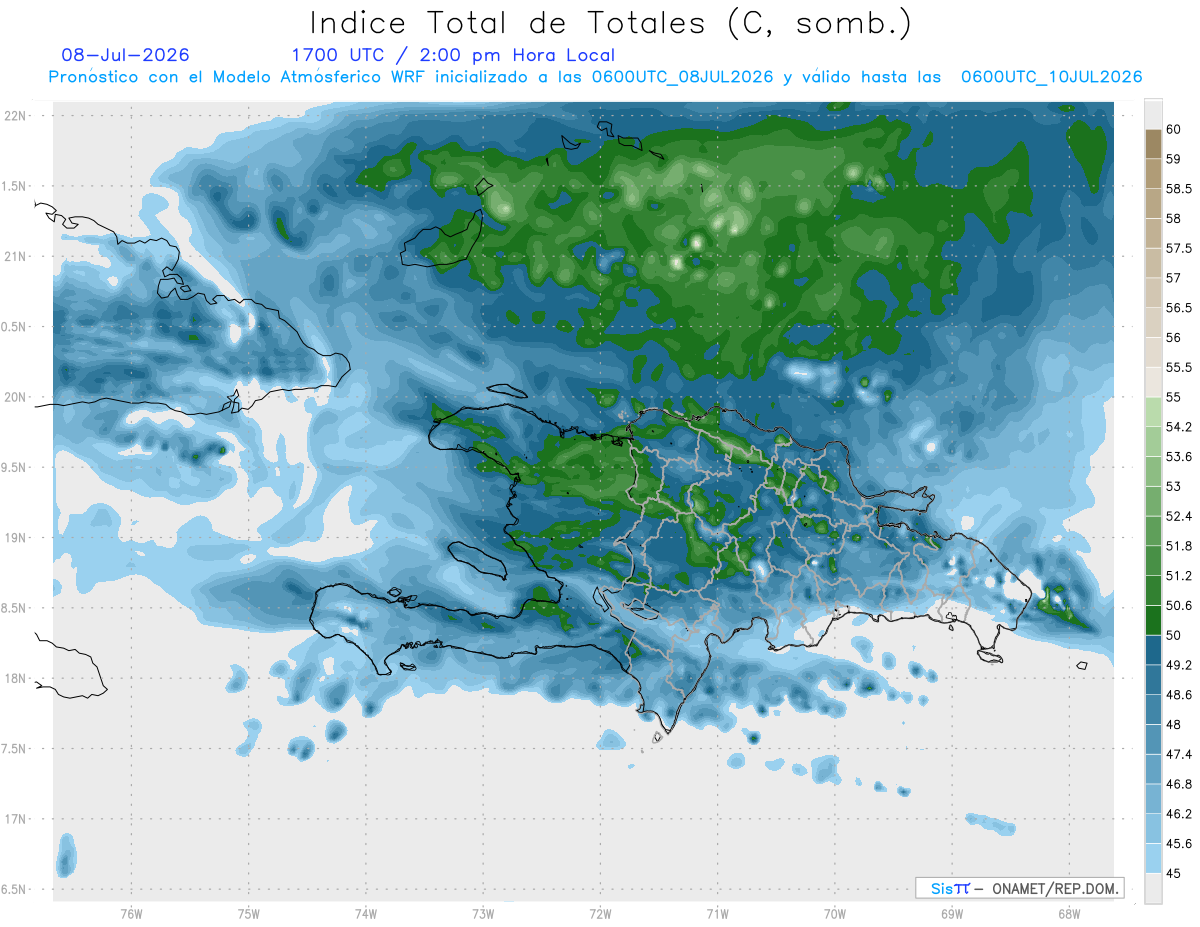Click the colorbar value "53"
The width and height of the screenshot is (1200, 927).
coord(1174,487)
